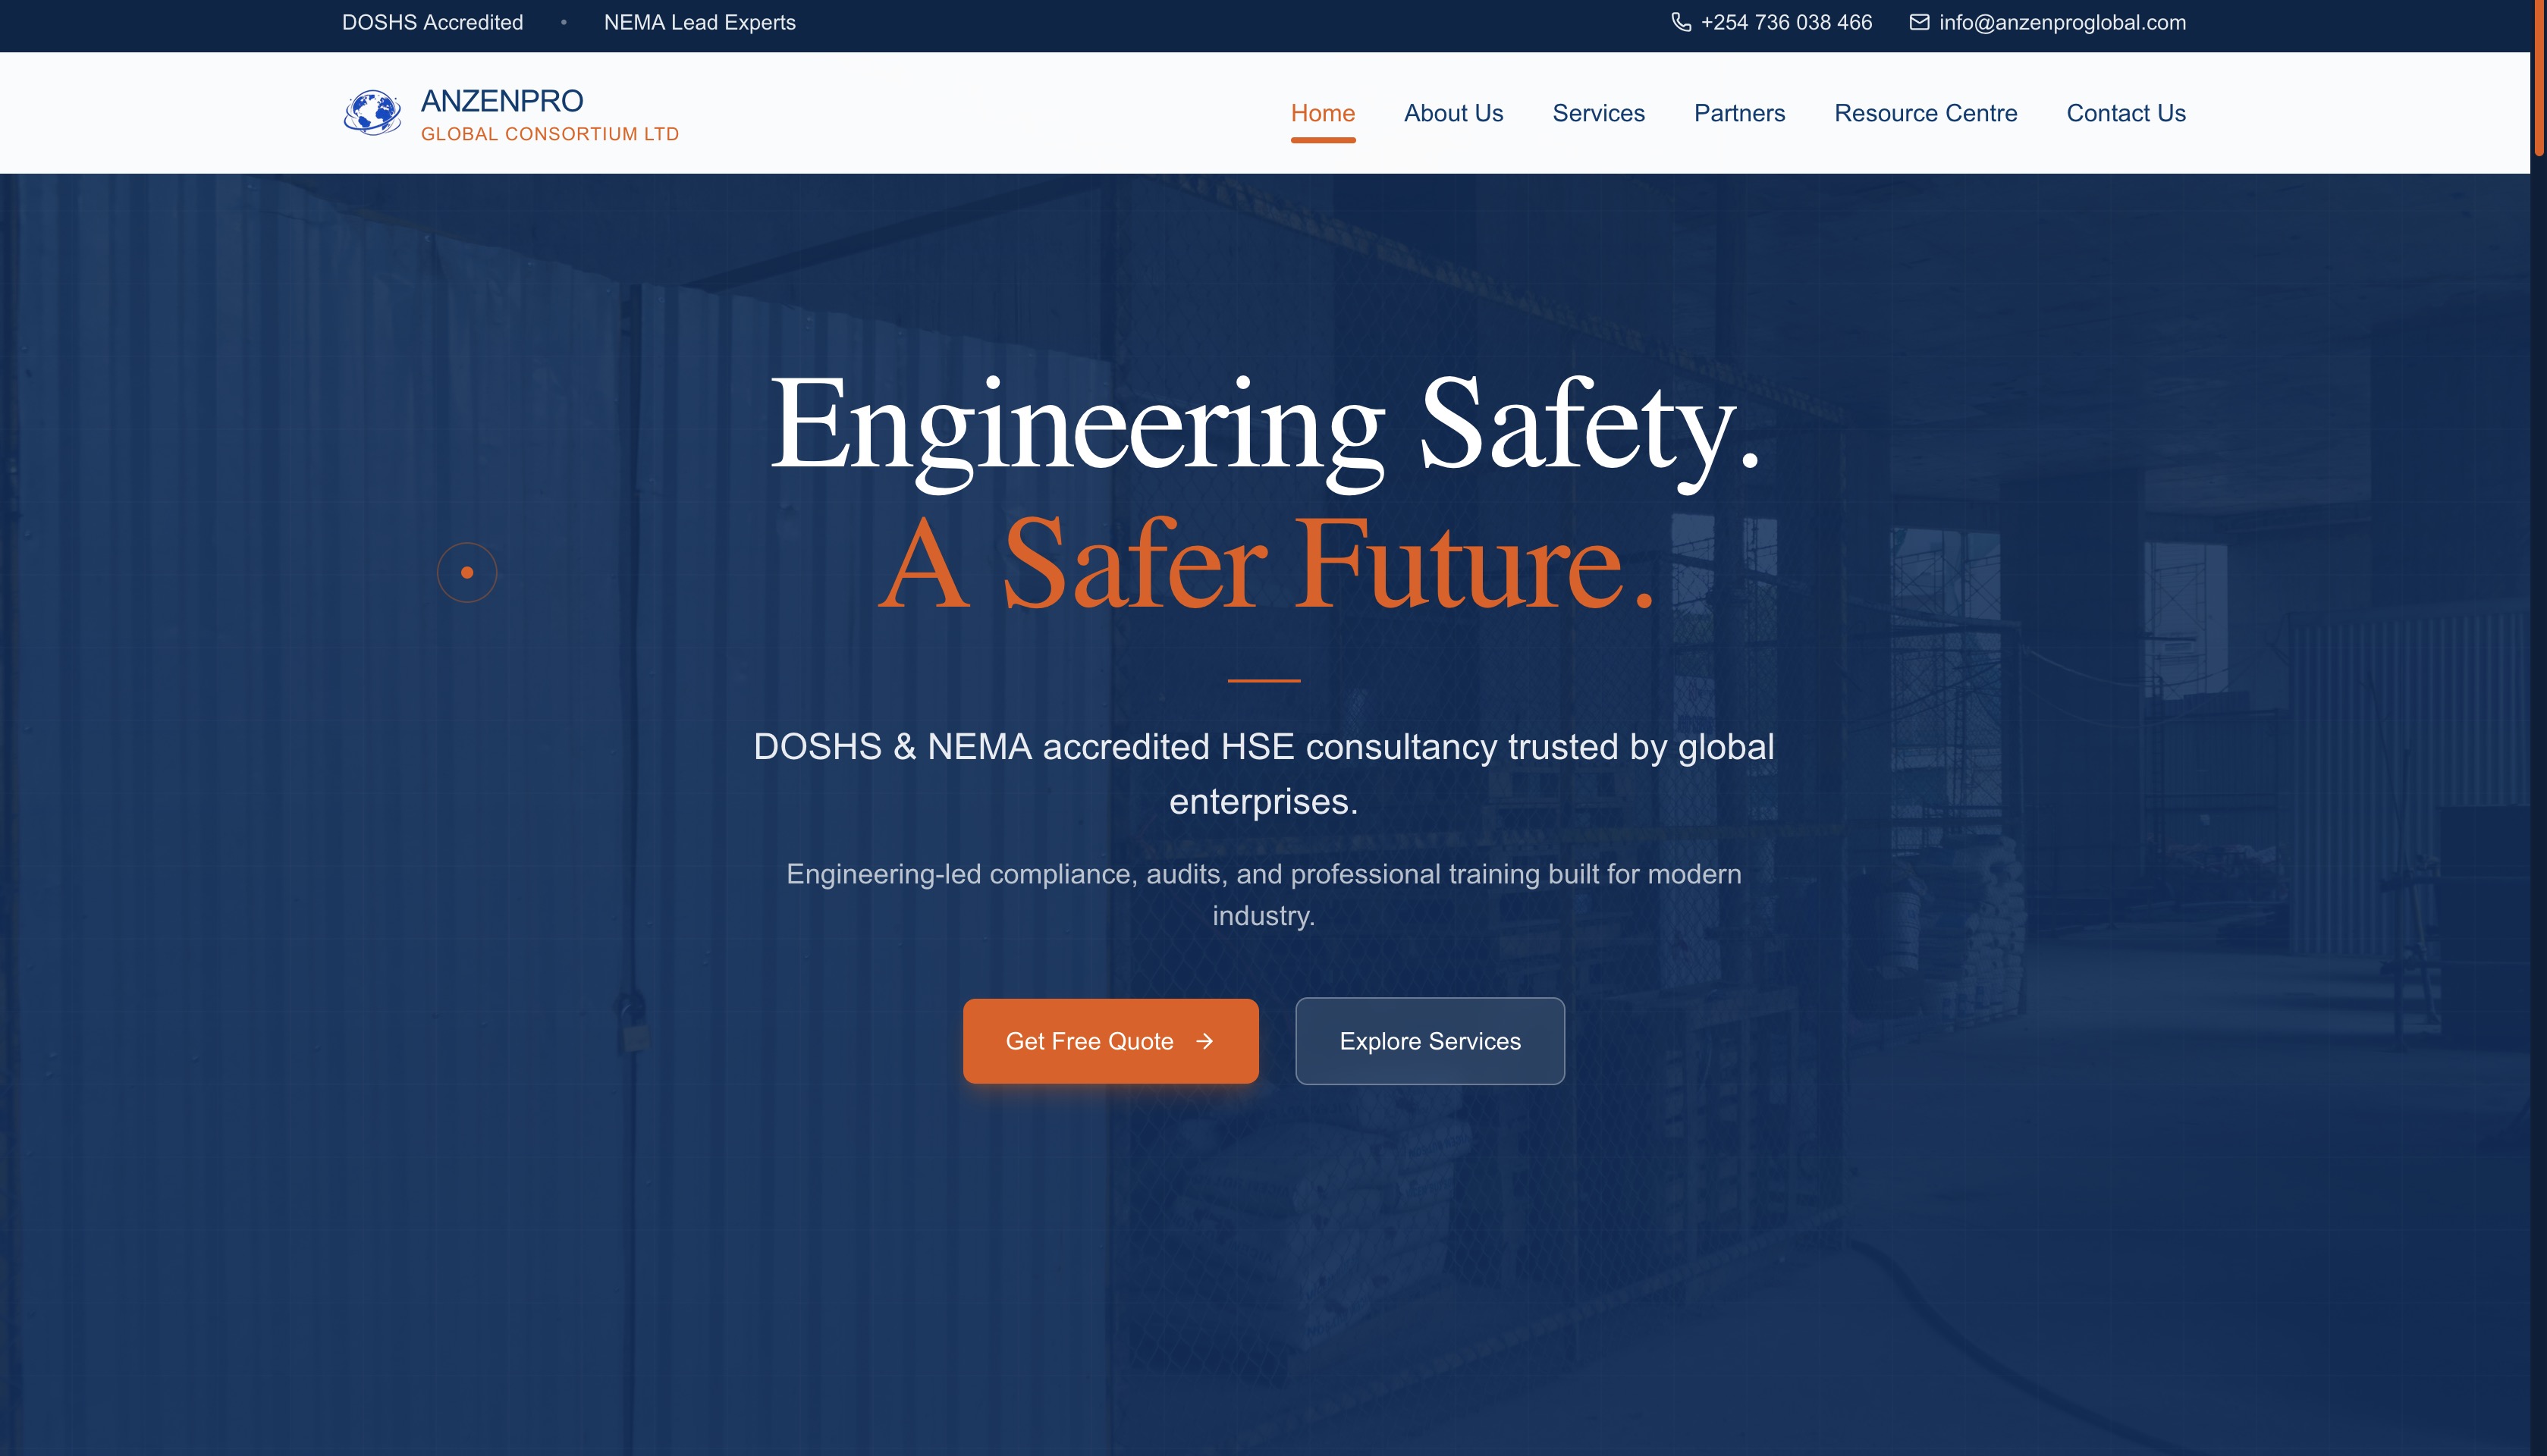
Task: Click the phone icon in the top bar
Action: pyautogui.click(x=1684, y=22)
